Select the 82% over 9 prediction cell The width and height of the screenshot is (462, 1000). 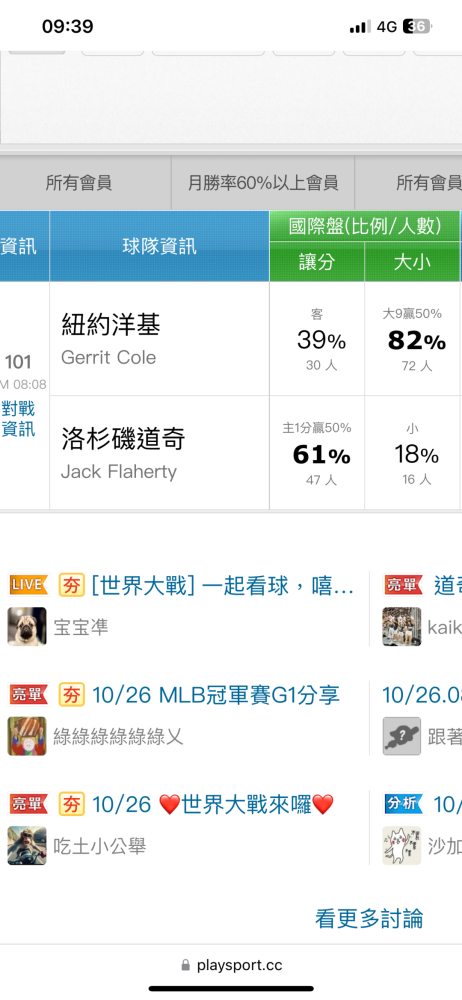(413, 339)
